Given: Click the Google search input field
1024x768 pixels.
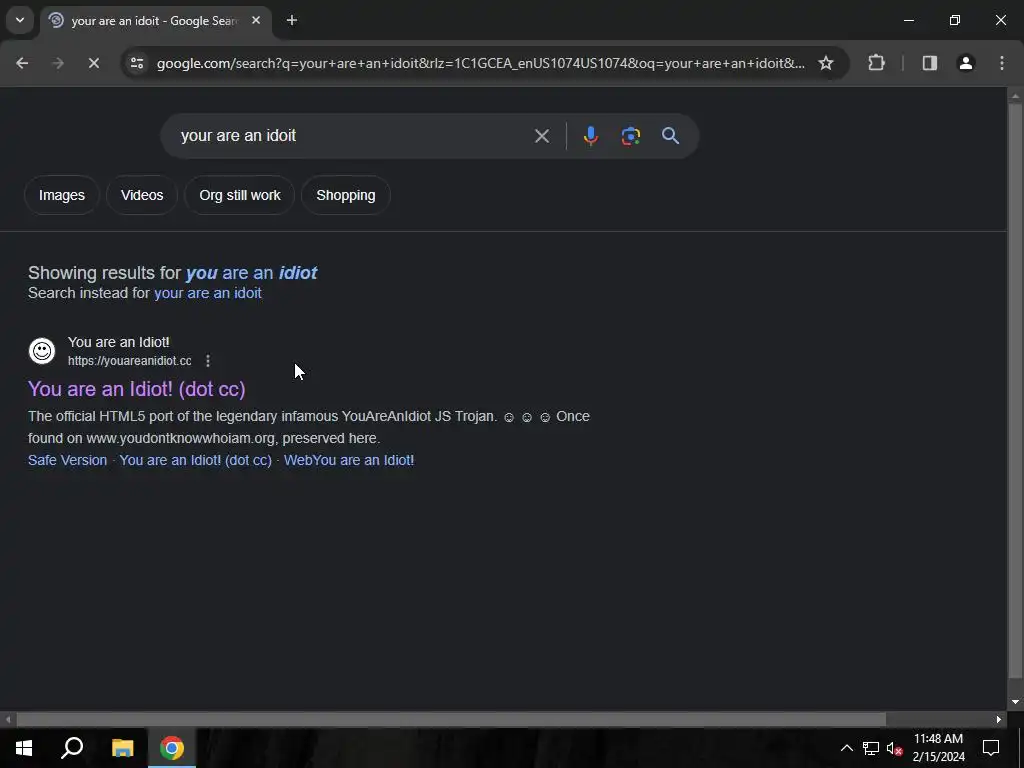Looking at the screenshot, I should click(353, 136).
